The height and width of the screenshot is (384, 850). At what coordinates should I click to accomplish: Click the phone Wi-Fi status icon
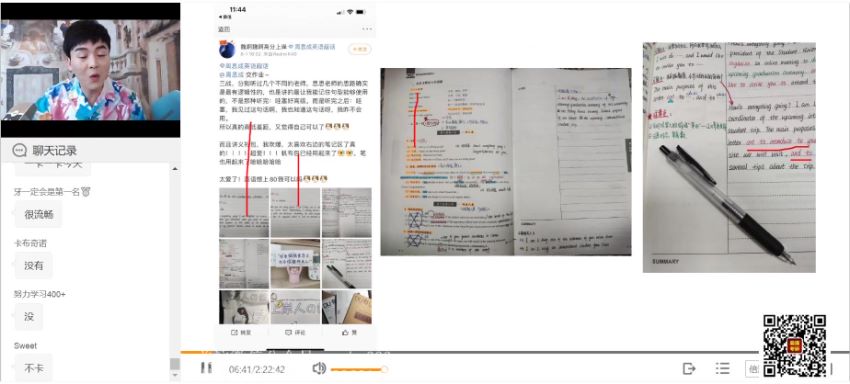350,11
